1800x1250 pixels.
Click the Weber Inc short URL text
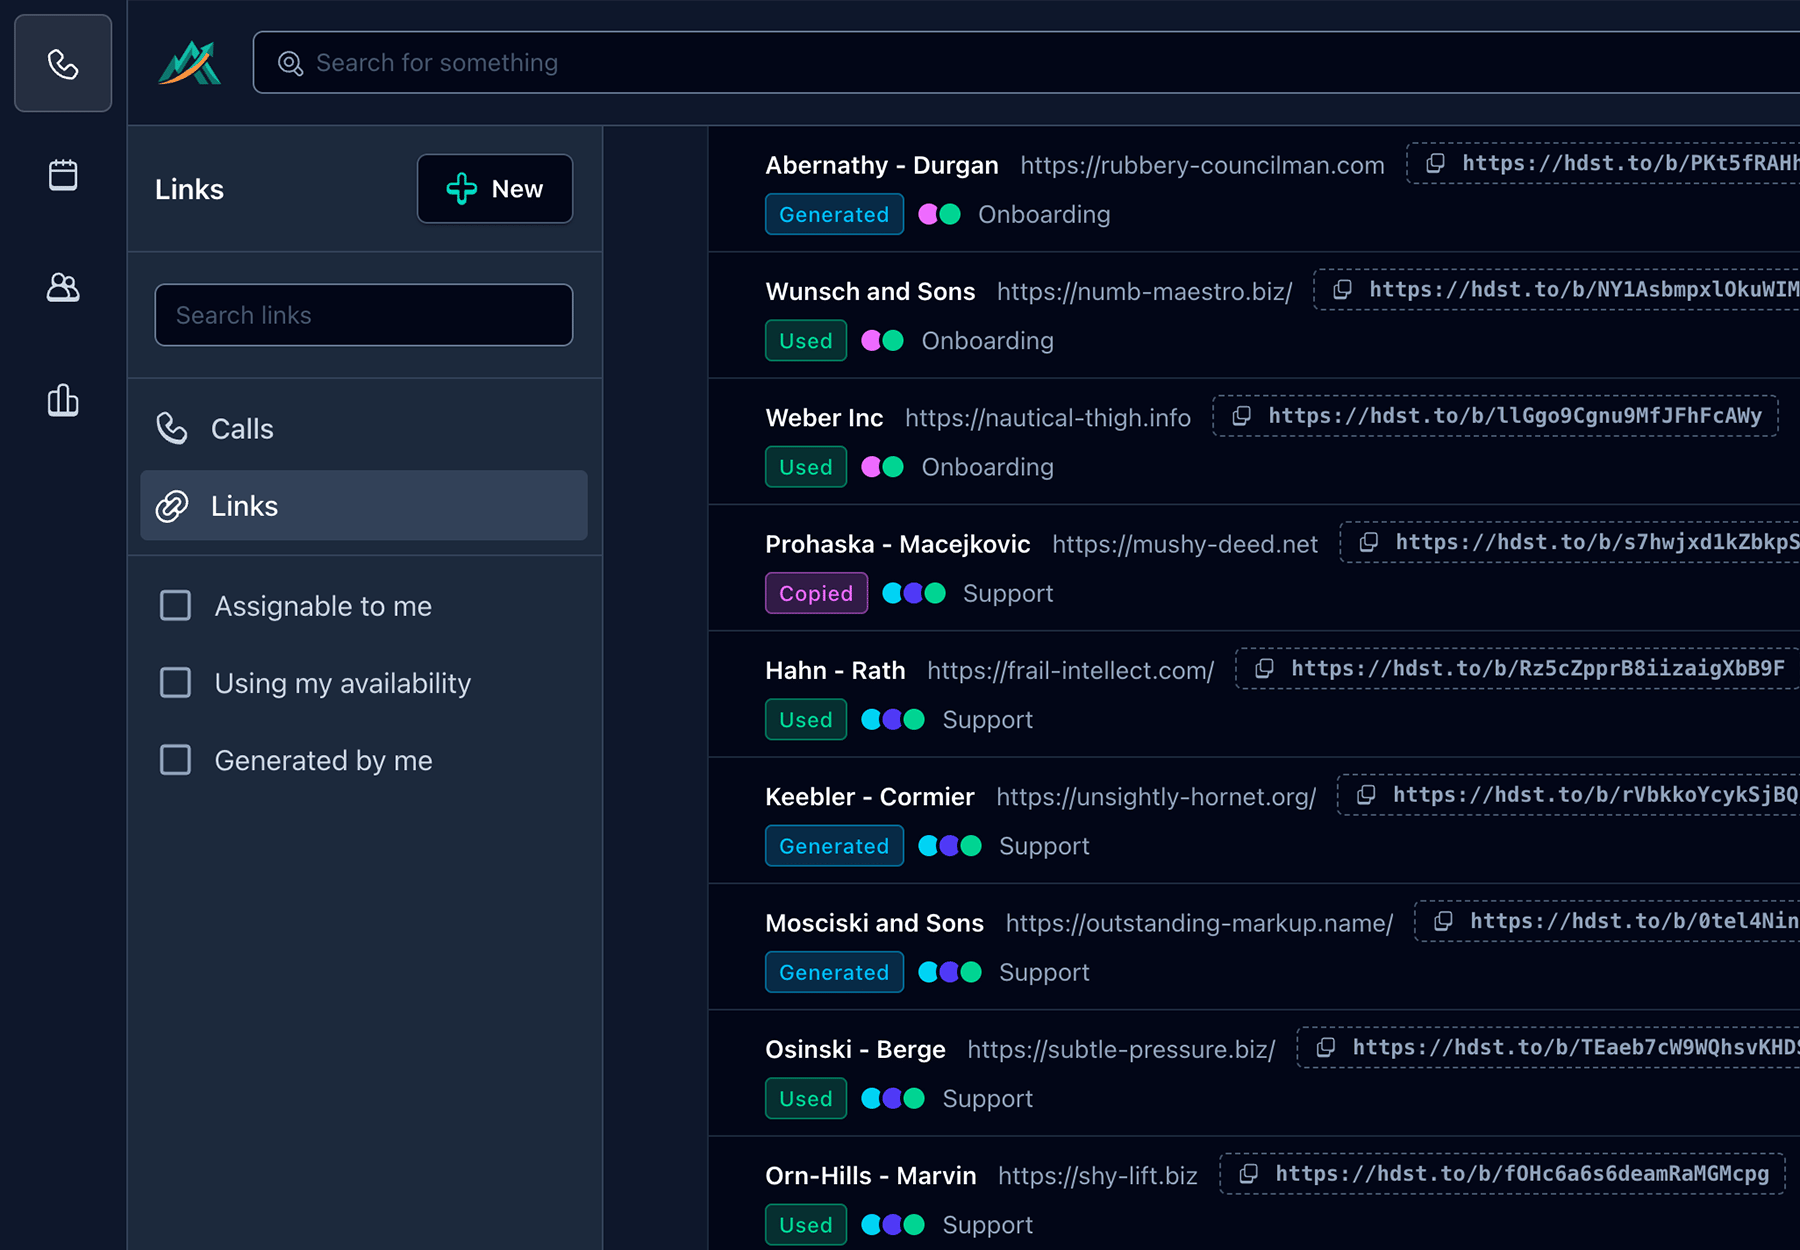point(1515,416)
